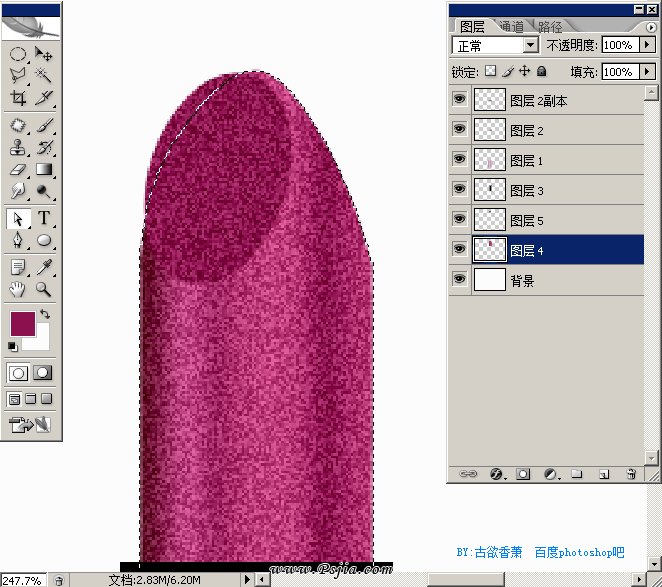Enable lock transparent pixels option
Viewport: 662px width, 587px height.
[491, 72]
